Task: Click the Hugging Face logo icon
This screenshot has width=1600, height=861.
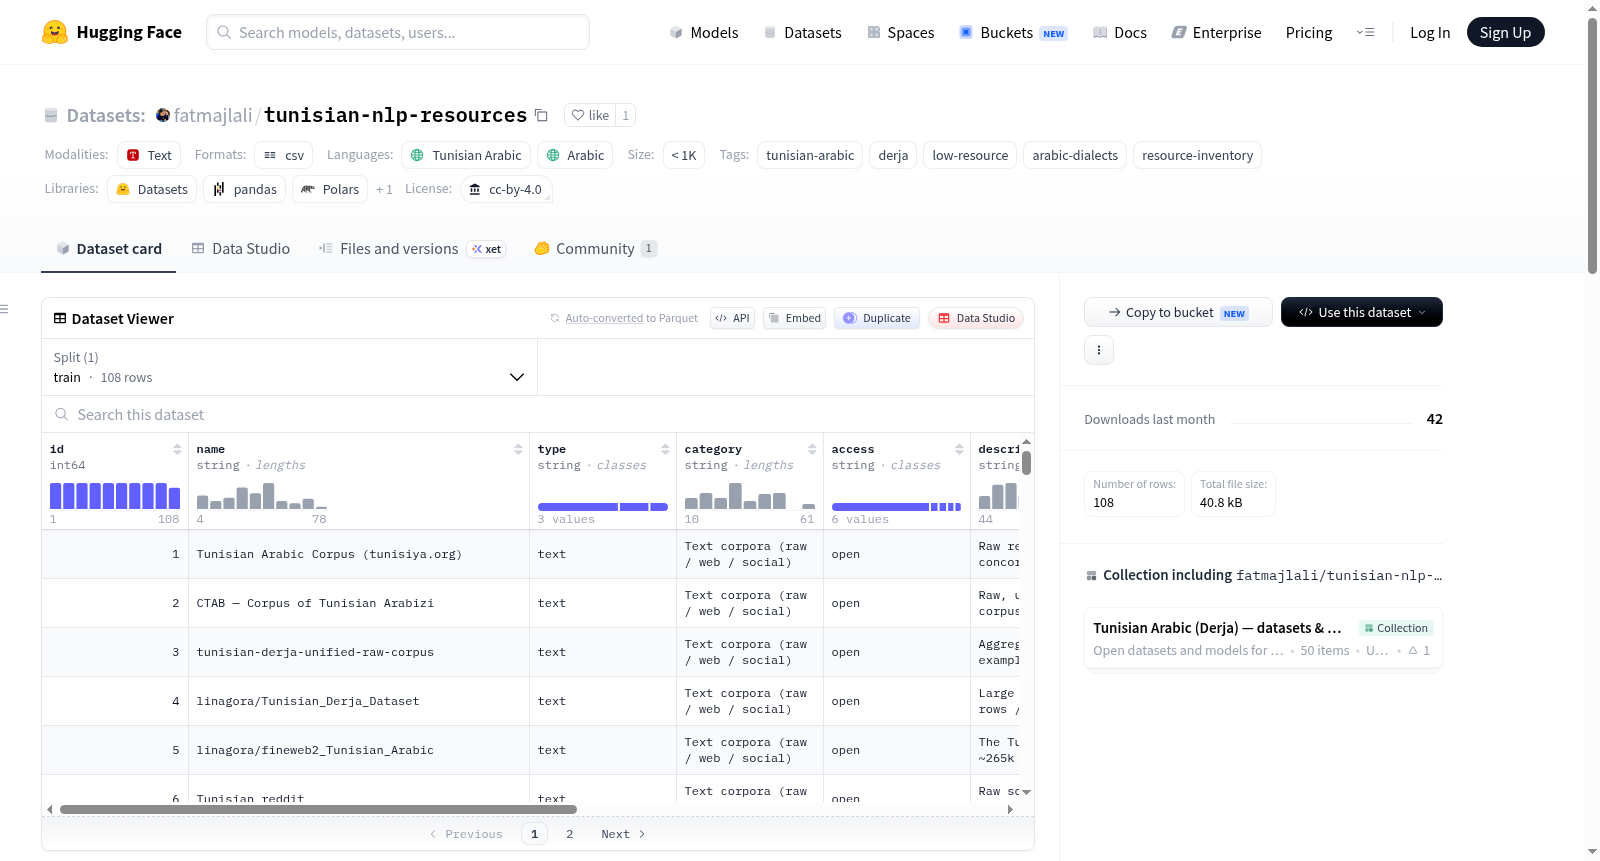Action: coord(55,32)
